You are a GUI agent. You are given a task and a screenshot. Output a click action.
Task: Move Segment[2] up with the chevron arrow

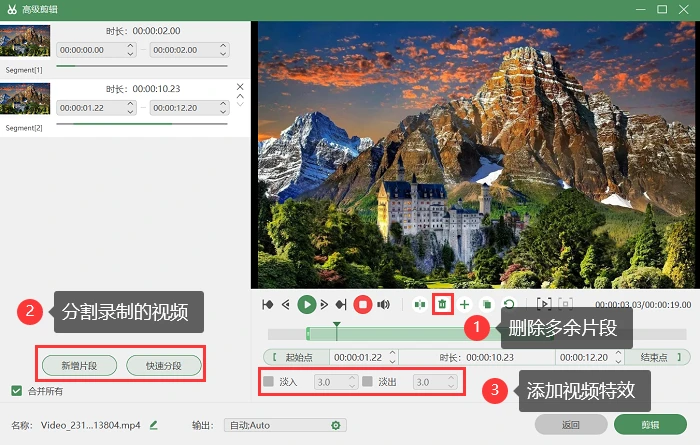tap(240, 96)
